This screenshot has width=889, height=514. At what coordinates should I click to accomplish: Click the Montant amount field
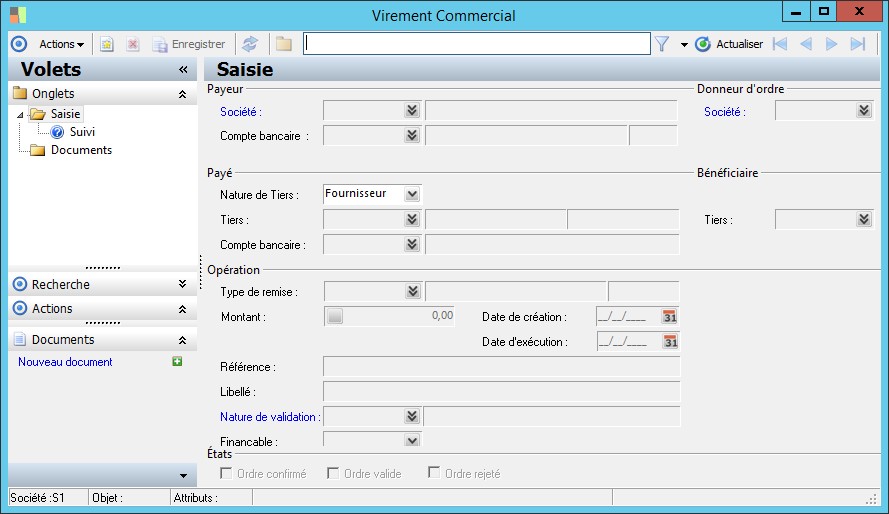tap(390, 316)
